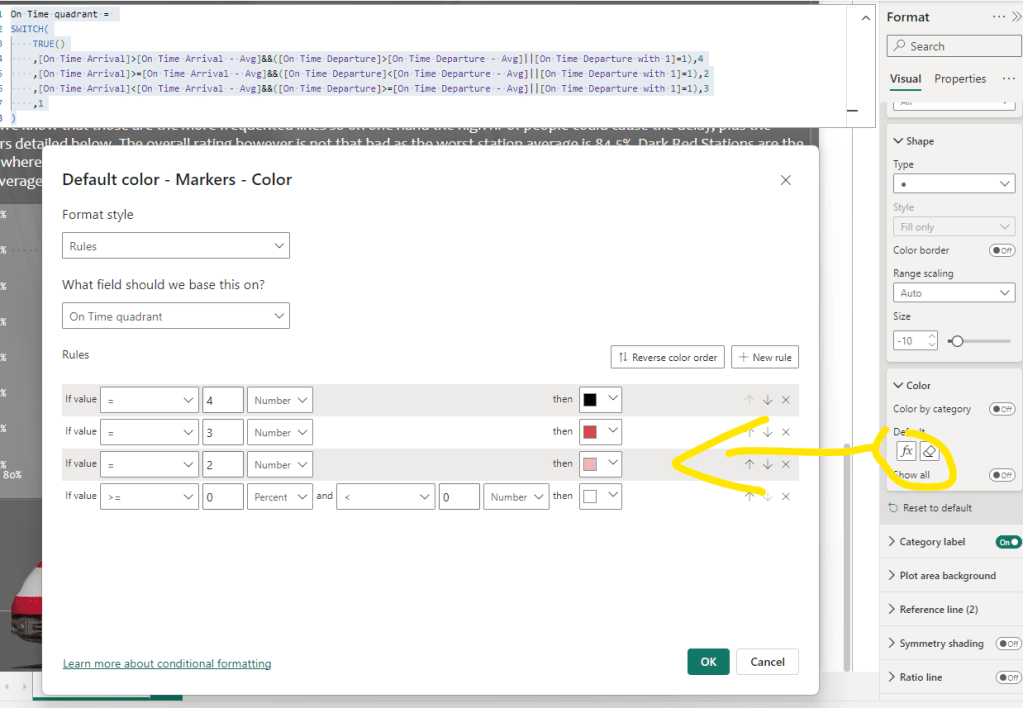
Task: Close the Default color dialog with X
Action: click(x=785, y=180)
